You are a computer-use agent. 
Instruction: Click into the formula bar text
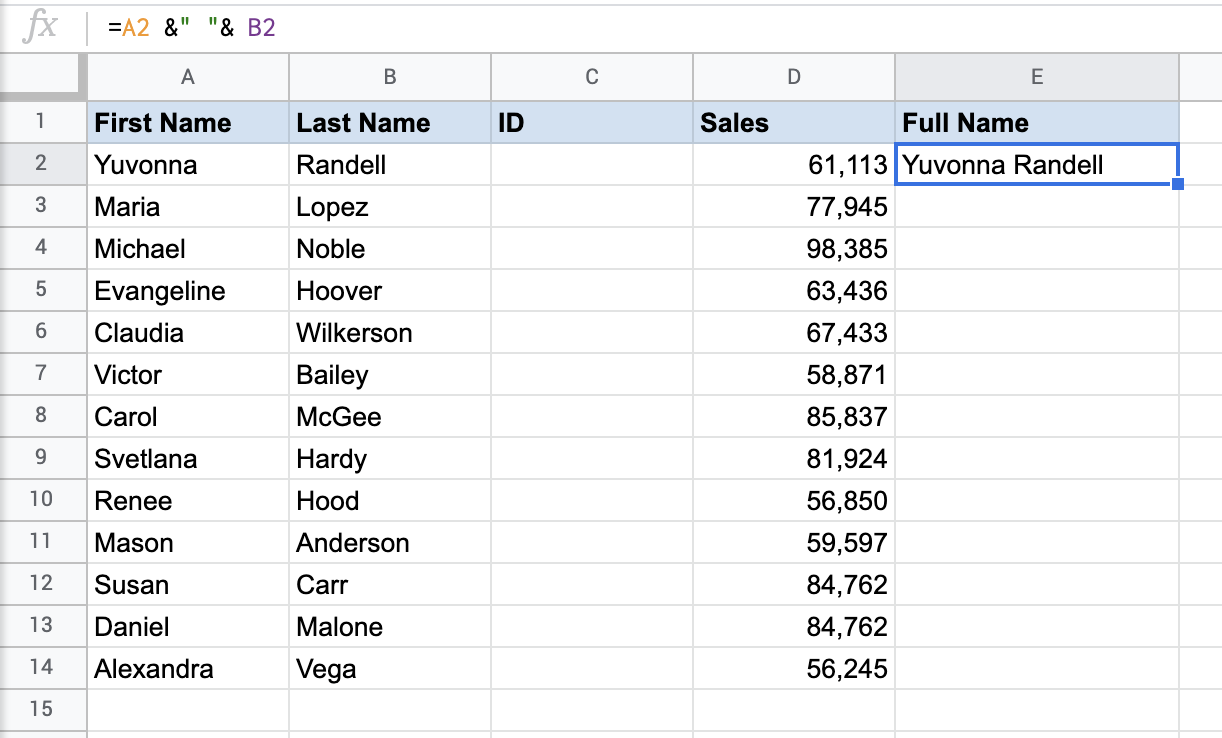[x=191, y=28]
